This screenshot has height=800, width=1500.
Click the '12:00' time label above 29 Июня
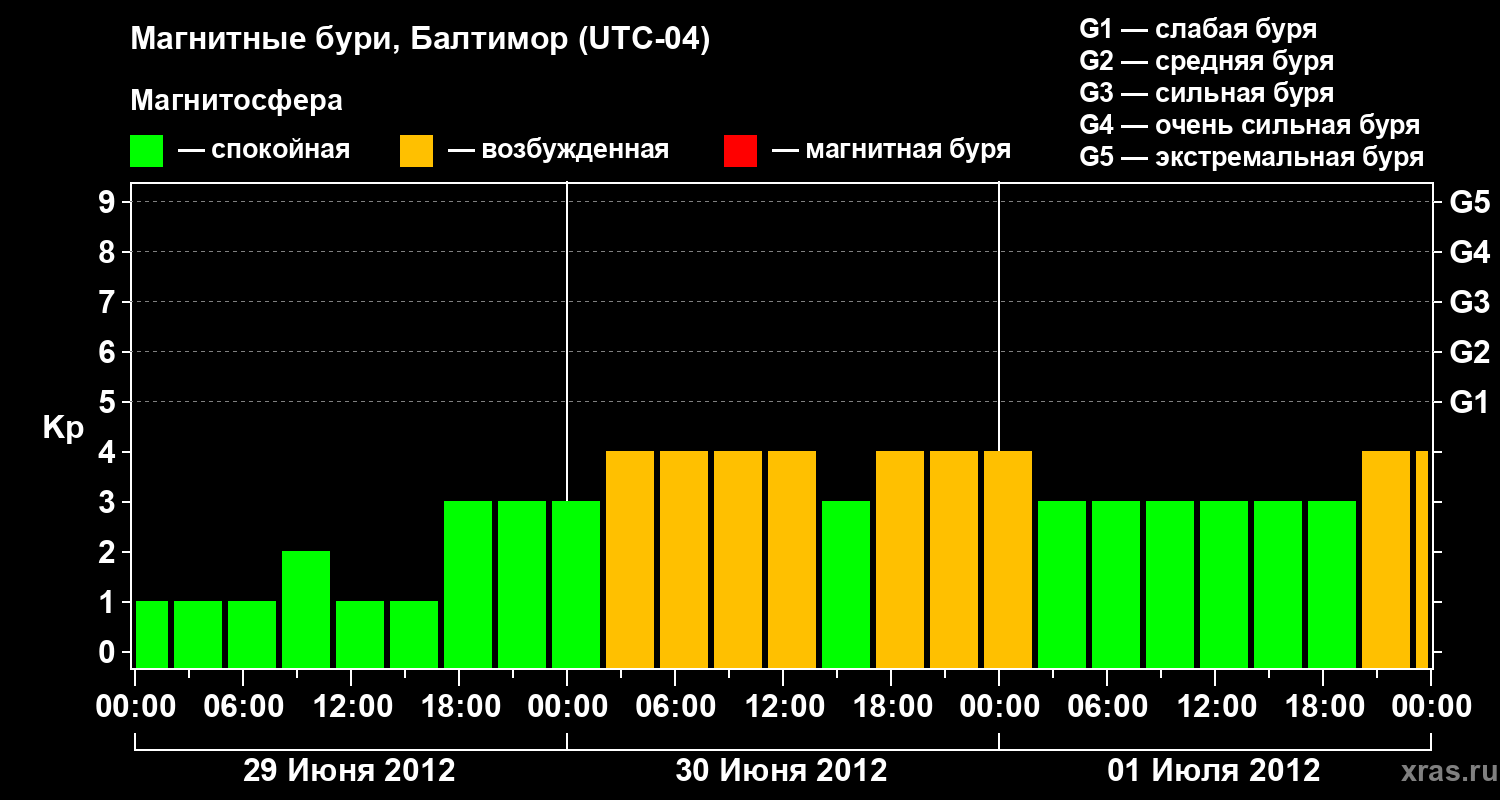(x=351, y=707)
